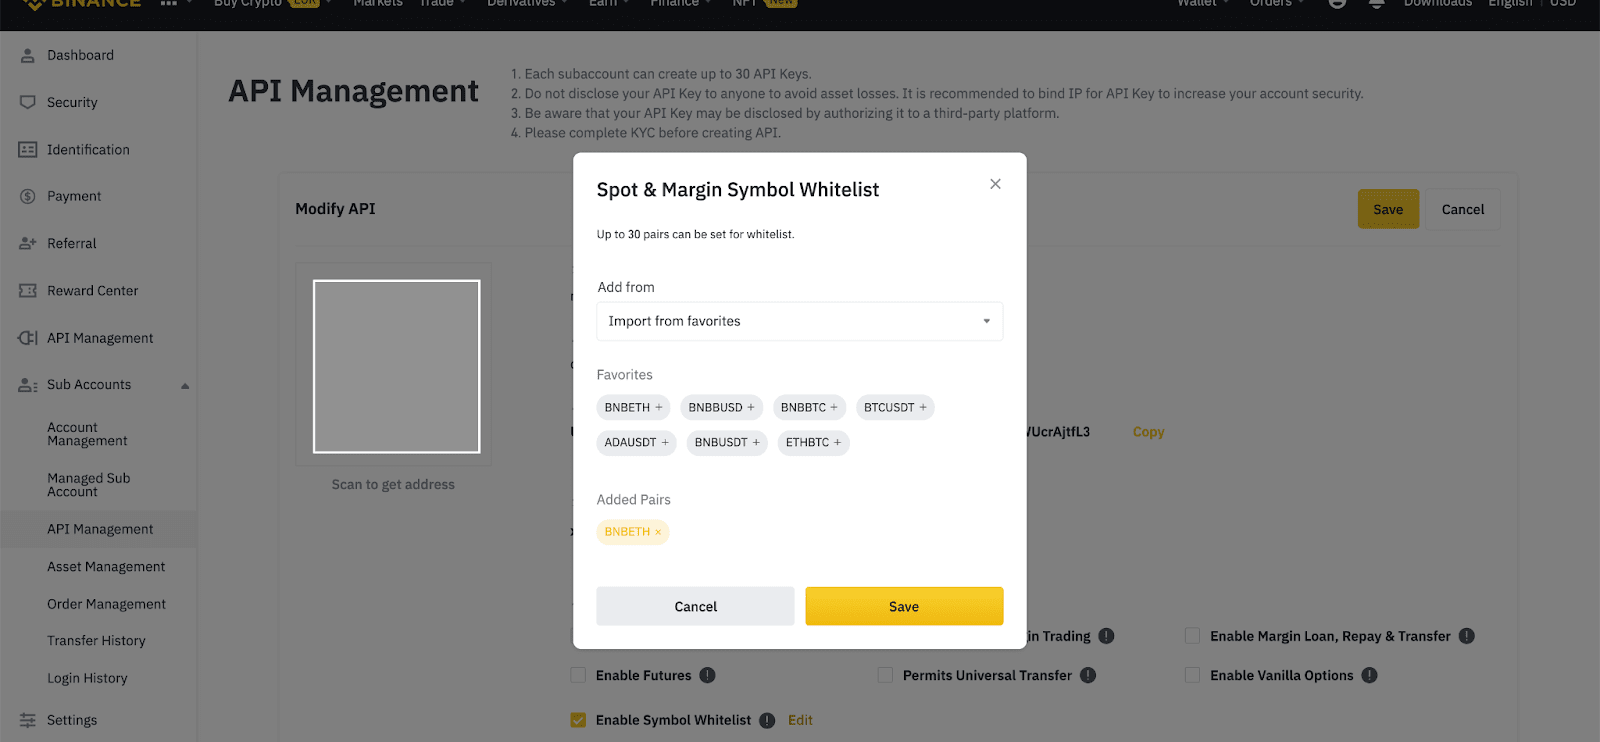This screenshot has height=742, width=1600.
Task: Collapse the Sub Accounts section
Action: coord(185,386)
